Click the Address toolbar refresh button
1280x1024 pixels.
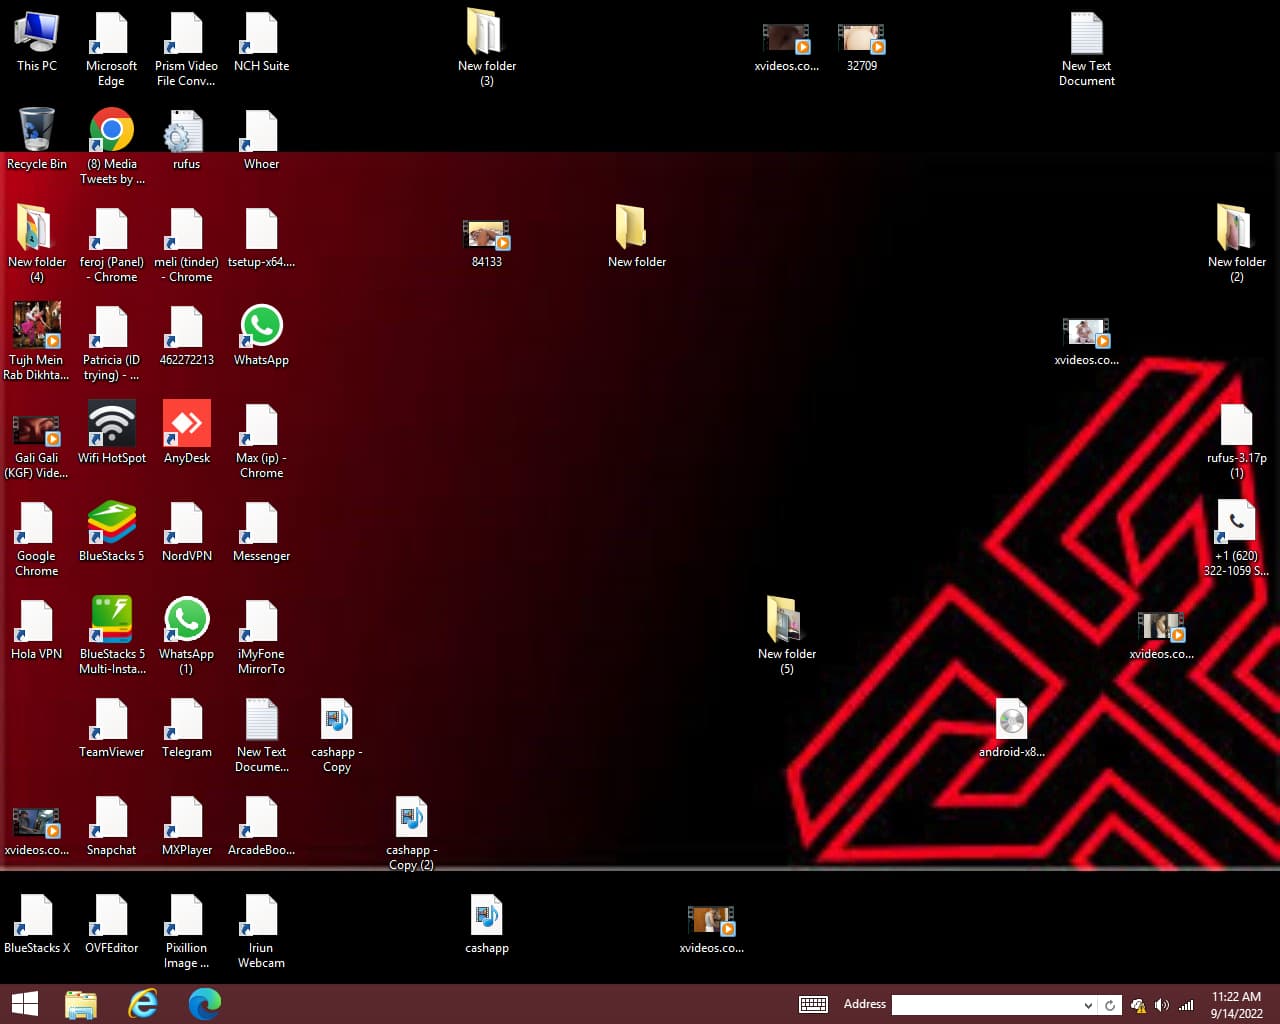pyautogui.click(x=1109, y=1005)
